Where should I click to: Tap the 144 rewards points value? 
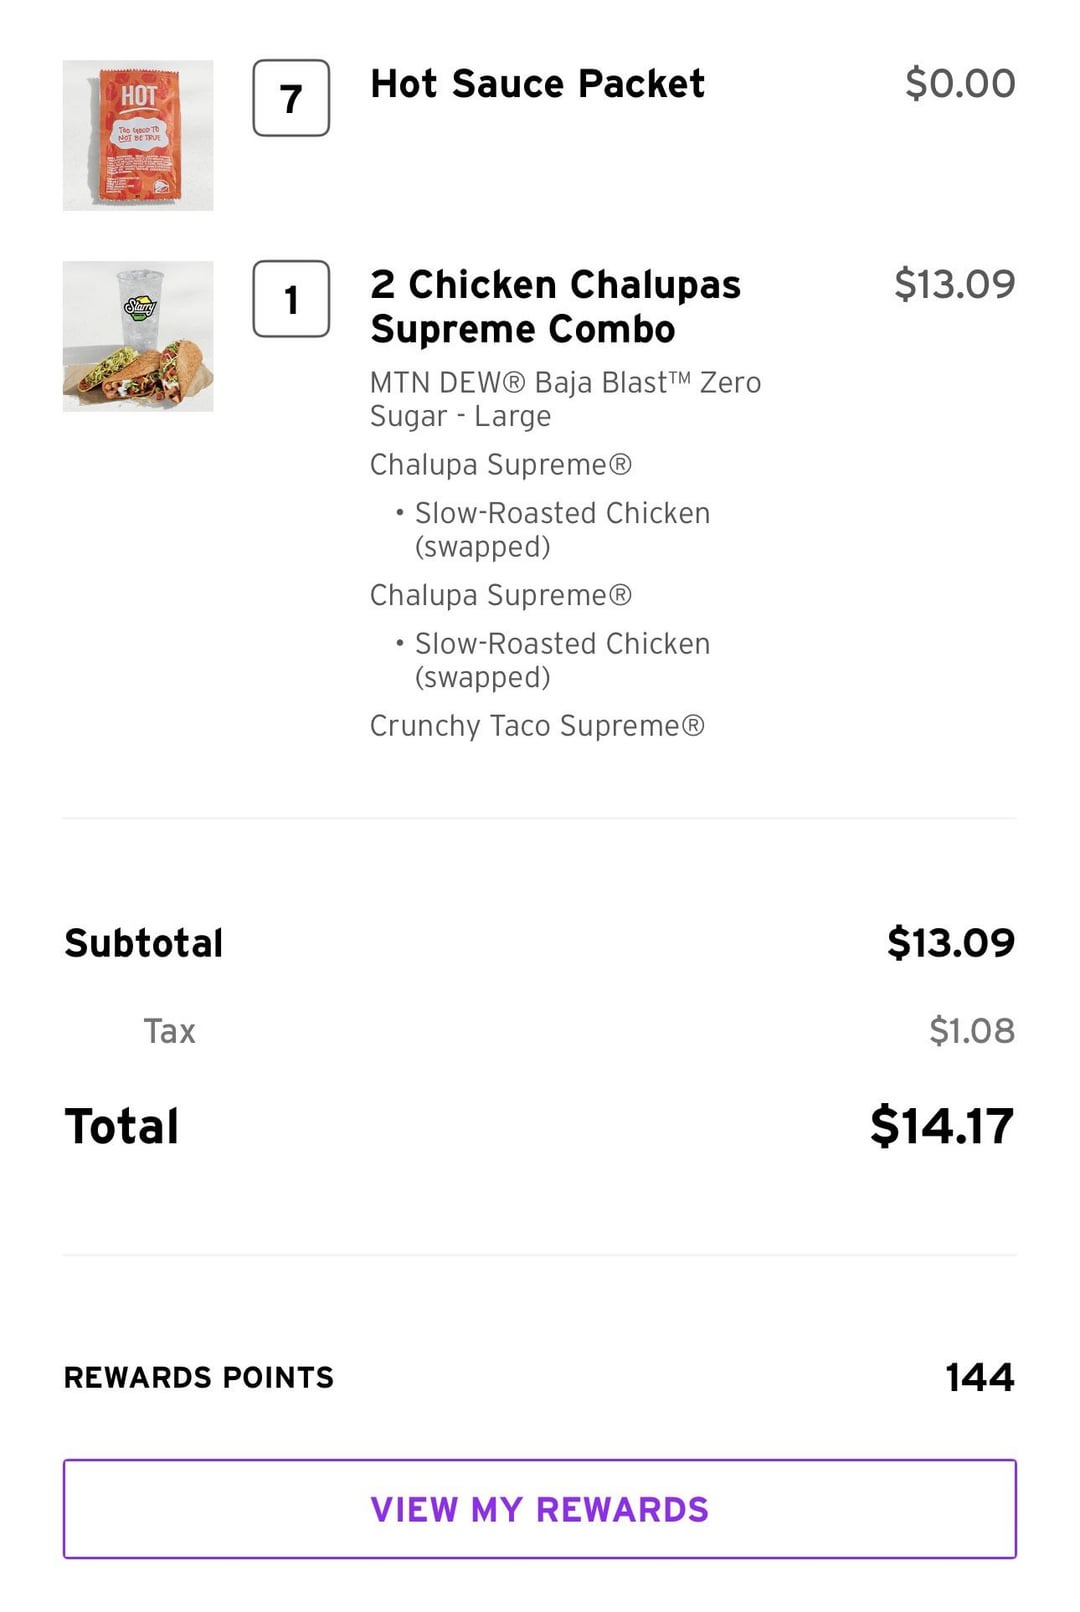click(x=979, y=1377)
